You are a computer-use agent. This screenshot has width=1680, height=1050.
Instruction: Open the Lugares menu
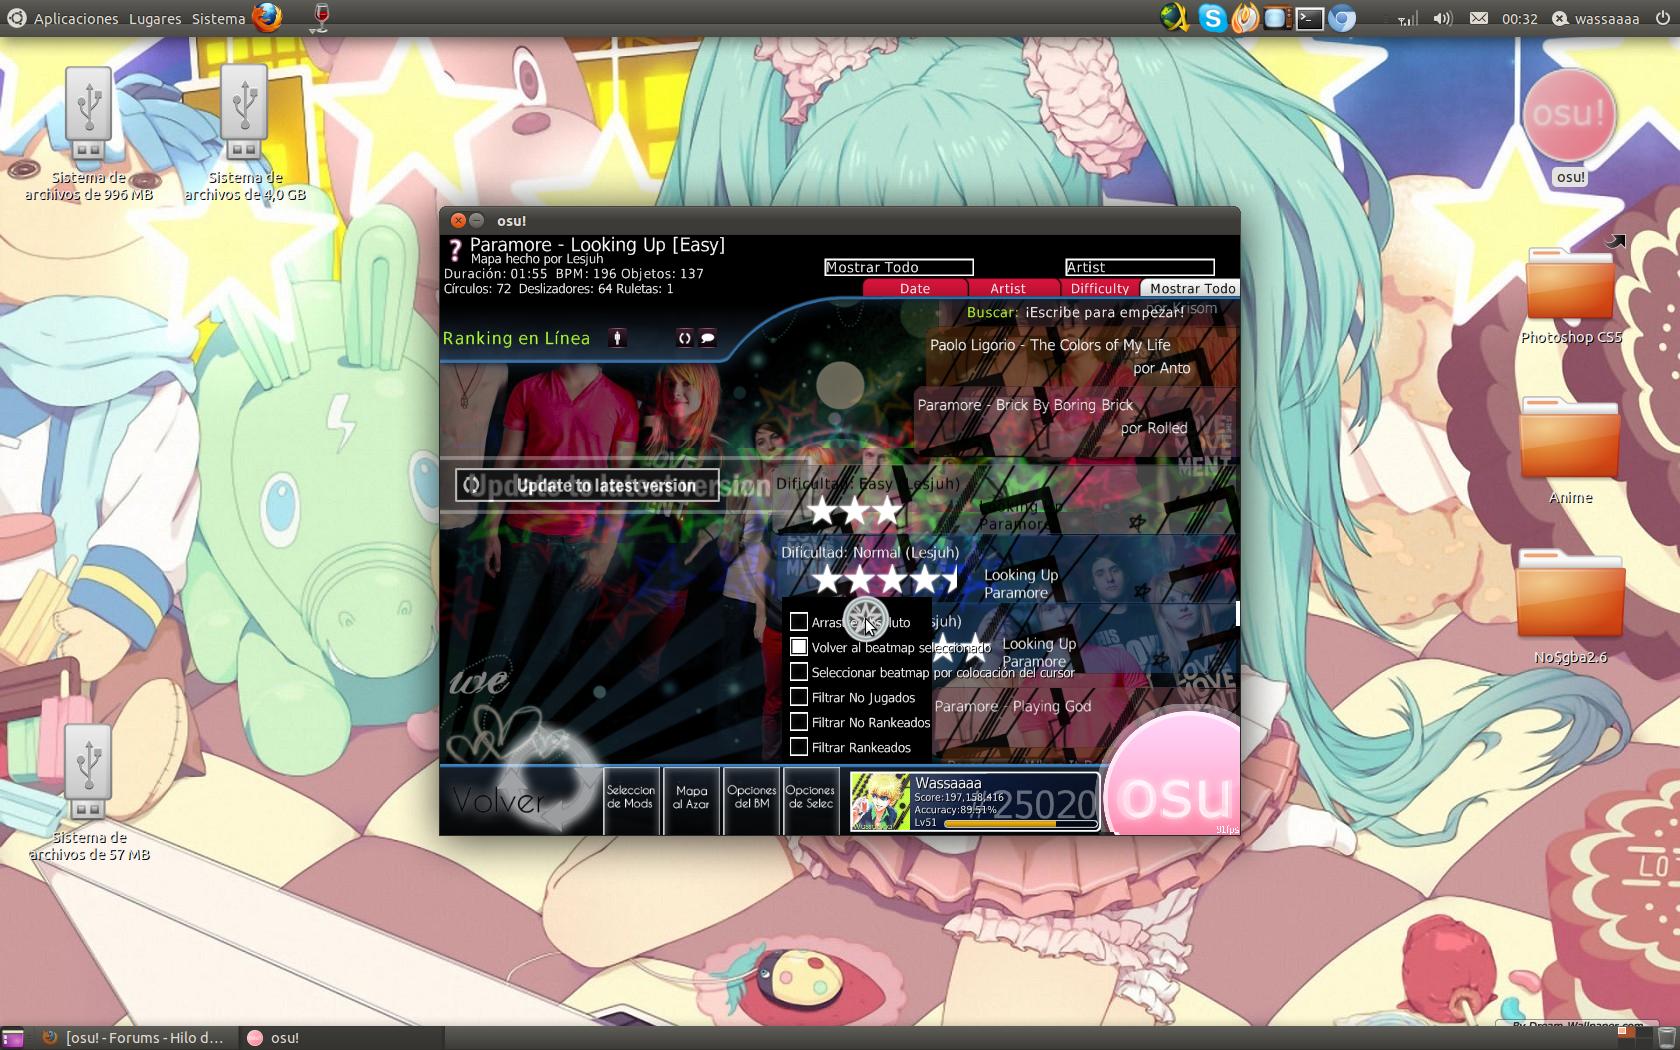point(155,18)
